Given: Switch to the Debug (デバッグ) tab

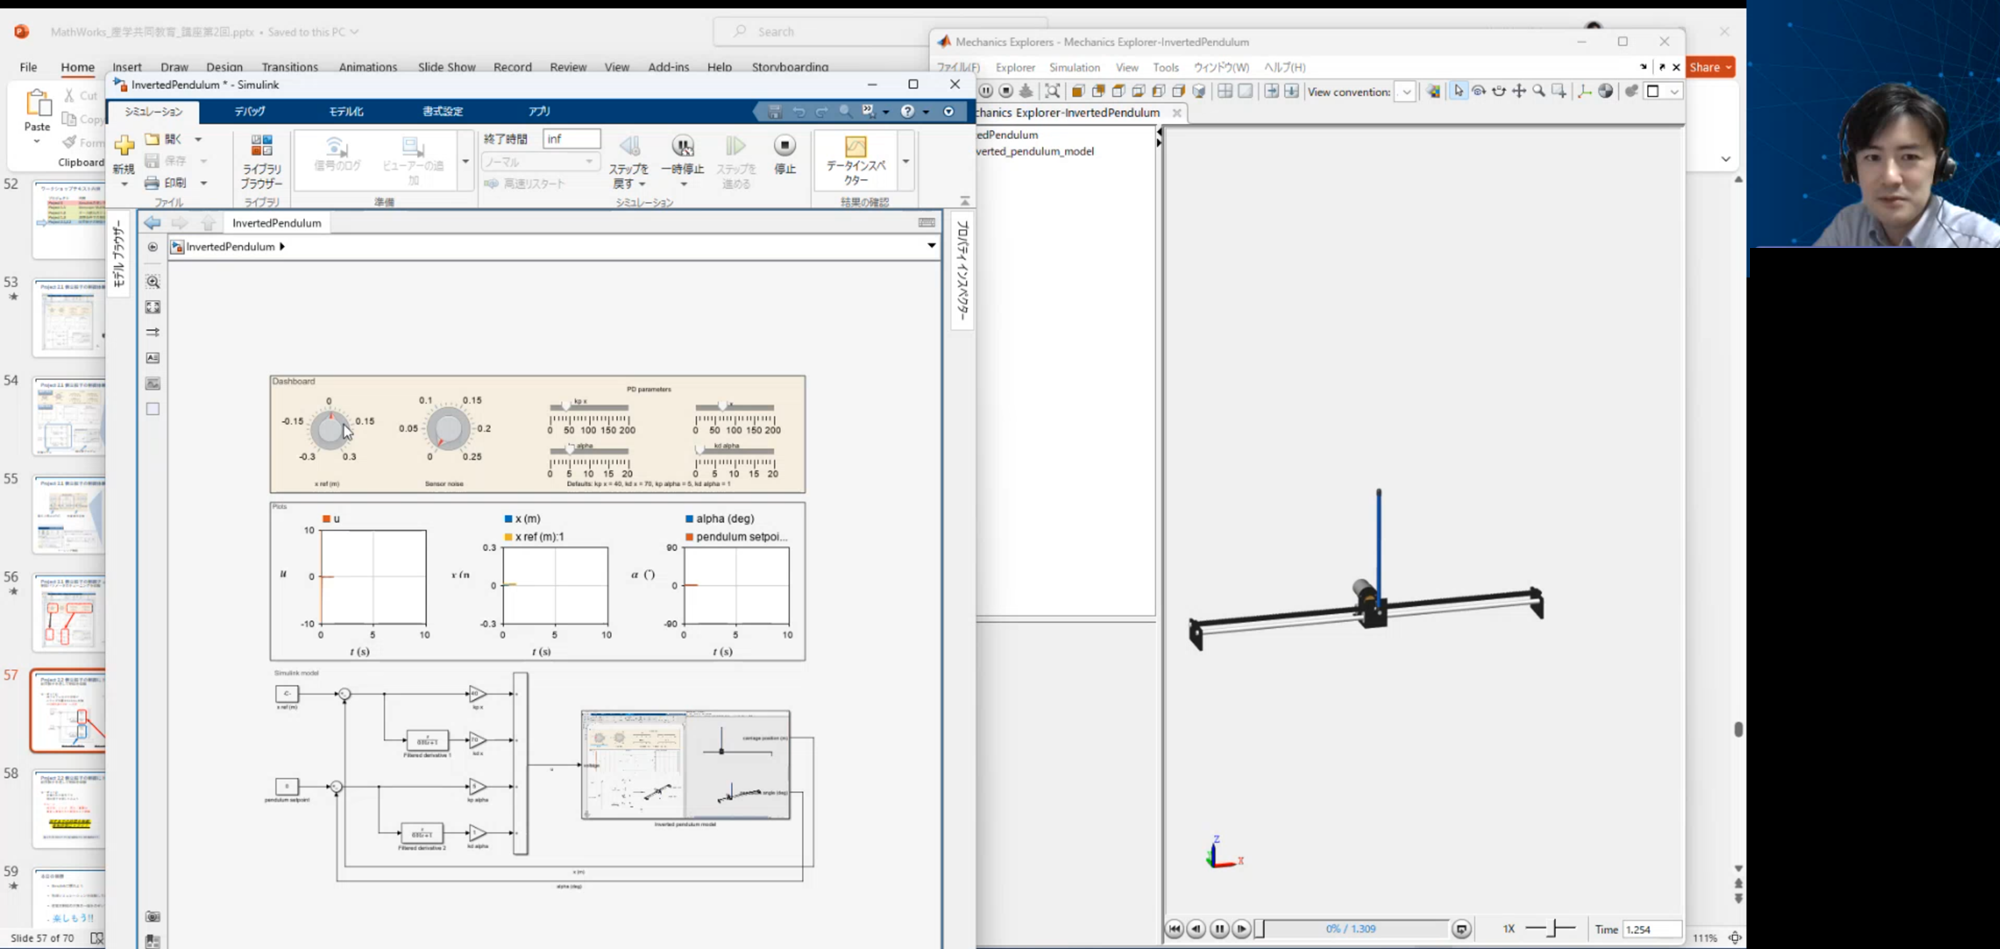Looking at the screenshot, I should [250, 111].
